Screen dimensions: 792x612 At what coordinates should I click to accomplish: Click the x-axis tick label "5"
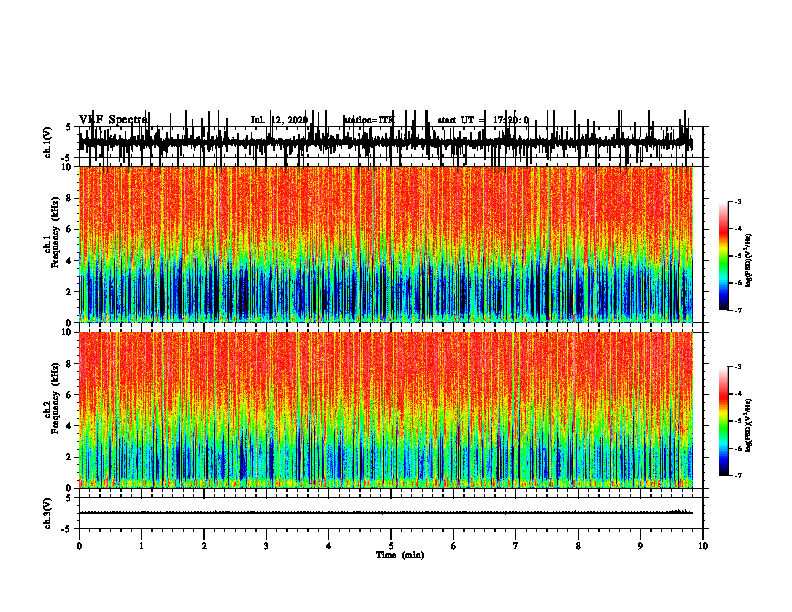click(x=391, y=546)
